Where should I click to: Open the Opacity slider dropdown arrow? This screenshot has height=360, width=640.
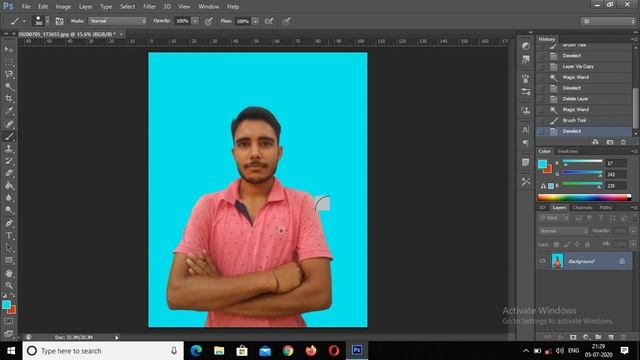(x=195, y=21)
